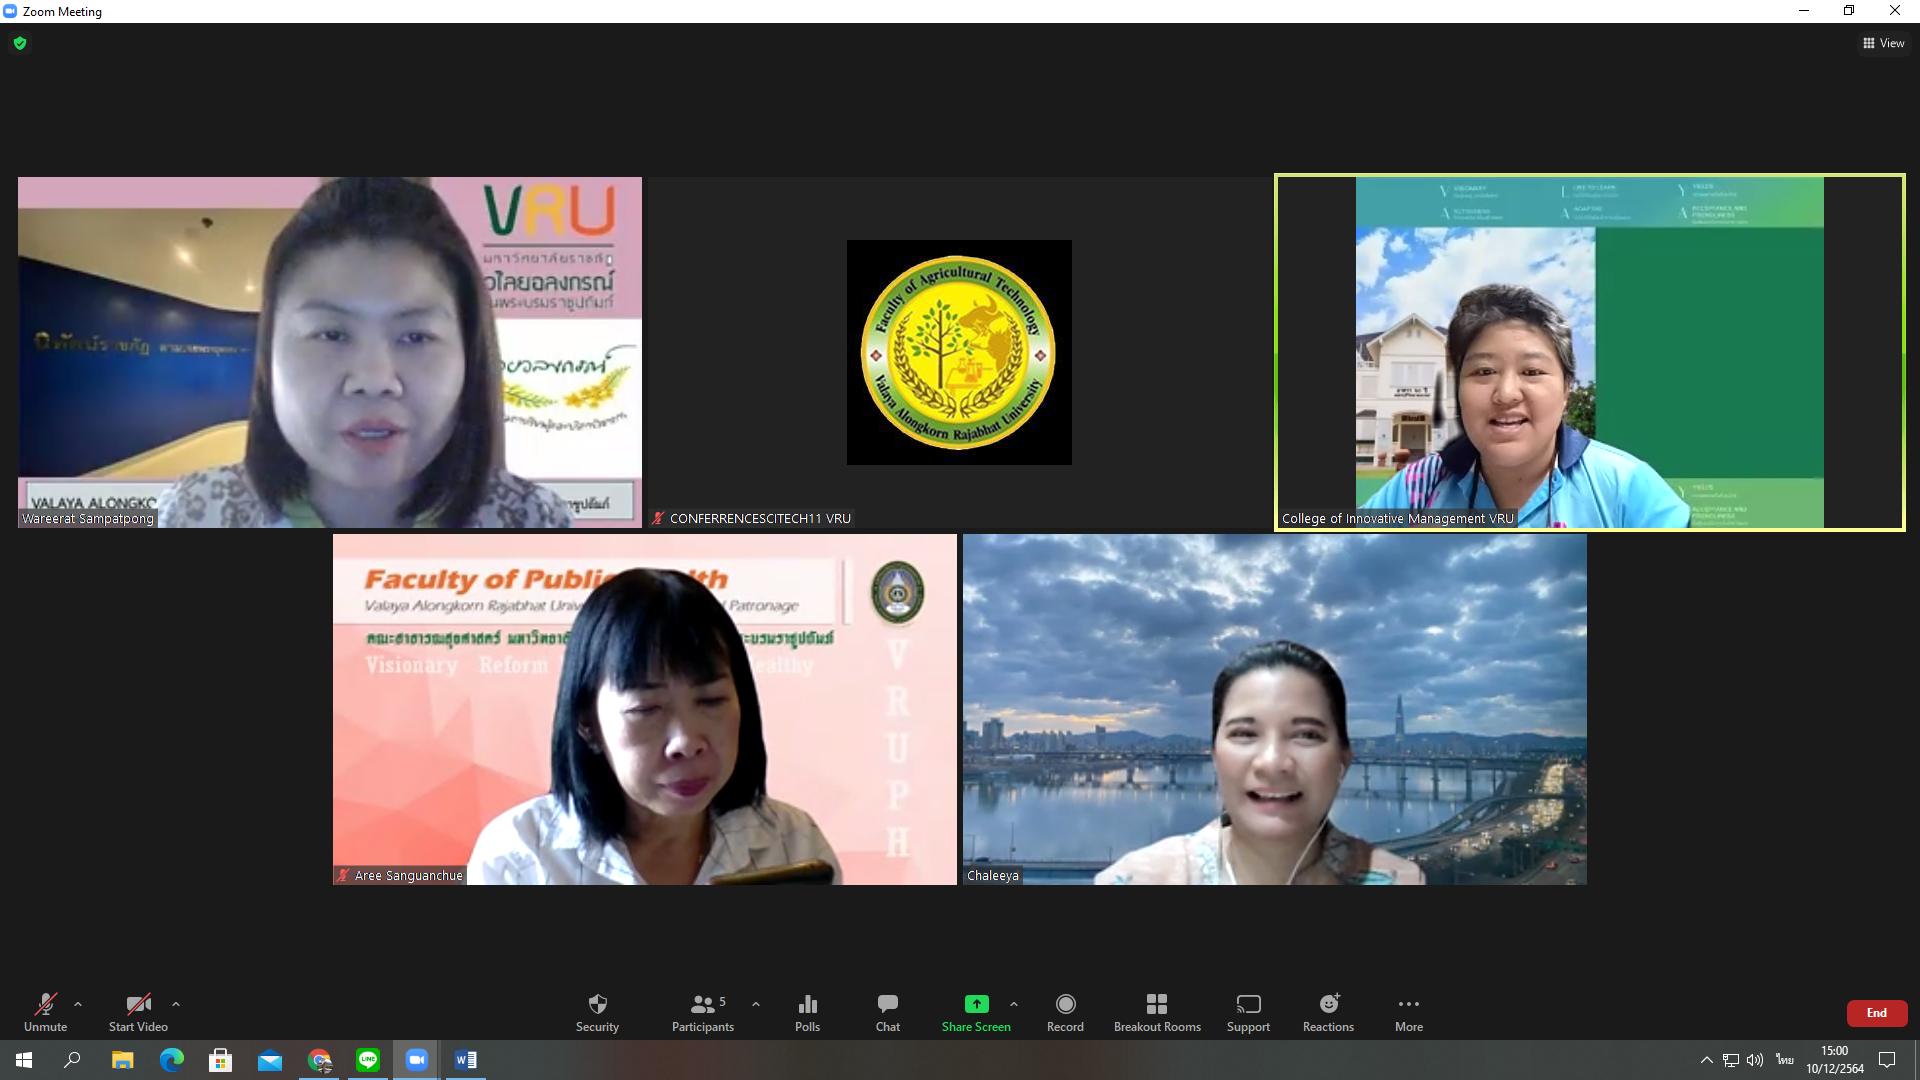Viewport: 1920px width, 1080px height.
Task: Click the Support icon
Action: coord(1248,1012)
